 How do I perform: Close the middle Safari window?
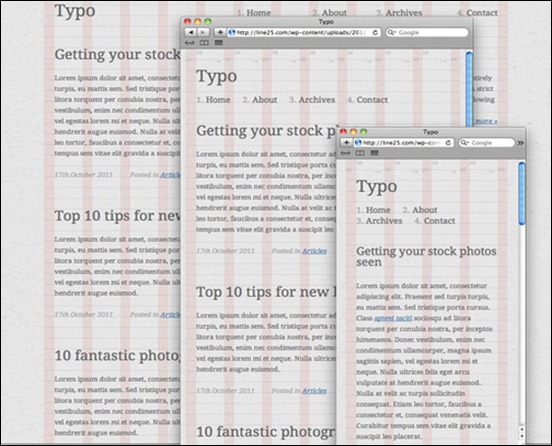[188, 21]
